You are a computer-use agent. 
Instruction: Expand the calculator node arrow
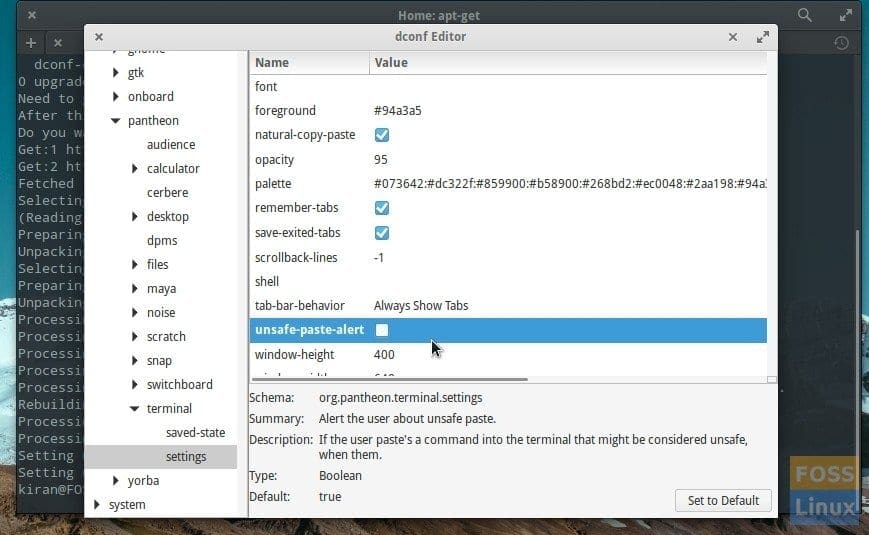134,168
